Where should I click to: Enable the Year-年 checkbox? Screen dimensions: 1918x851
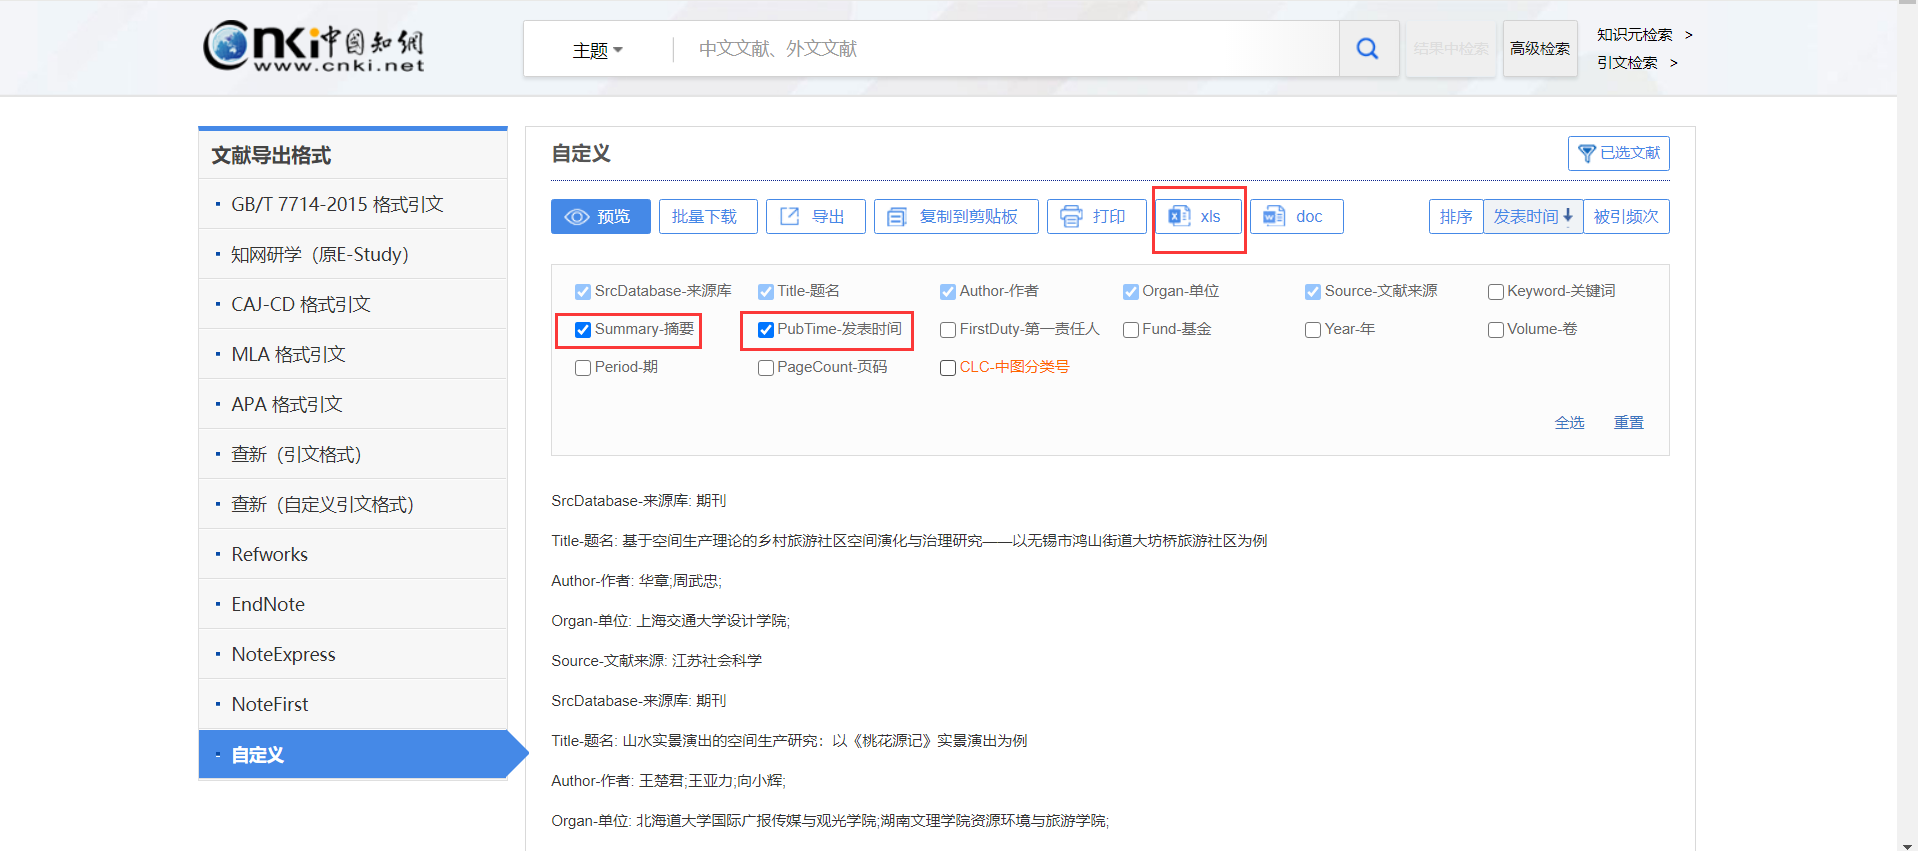click(1313, 330)
